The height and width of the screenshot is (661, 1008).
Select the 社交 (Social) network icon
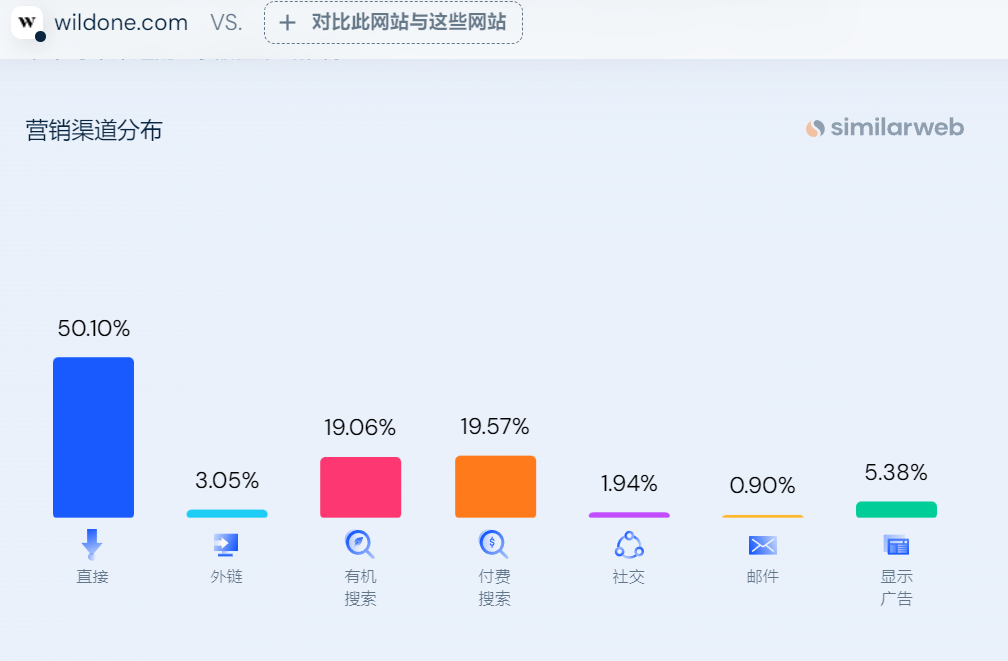coord(629,543)
